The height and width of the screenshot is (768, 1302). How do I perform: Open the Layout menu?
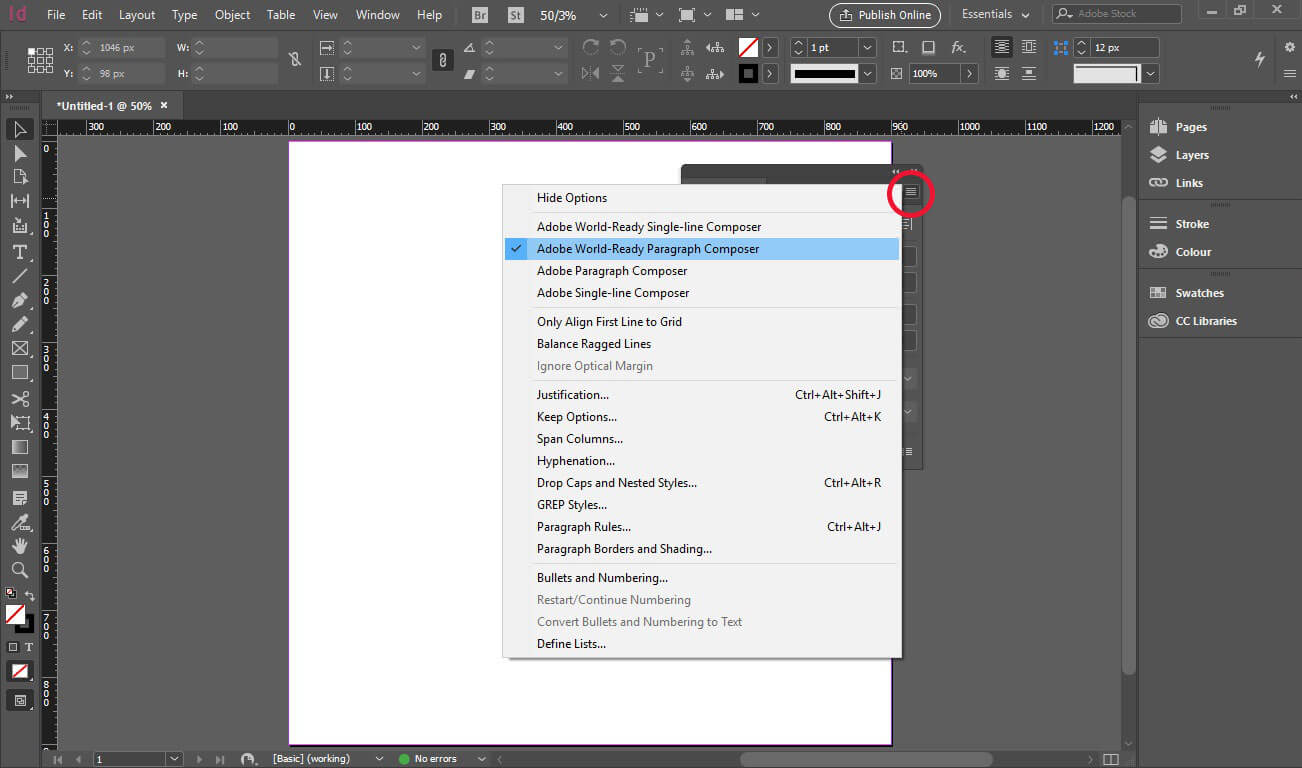tap(137, 15)
